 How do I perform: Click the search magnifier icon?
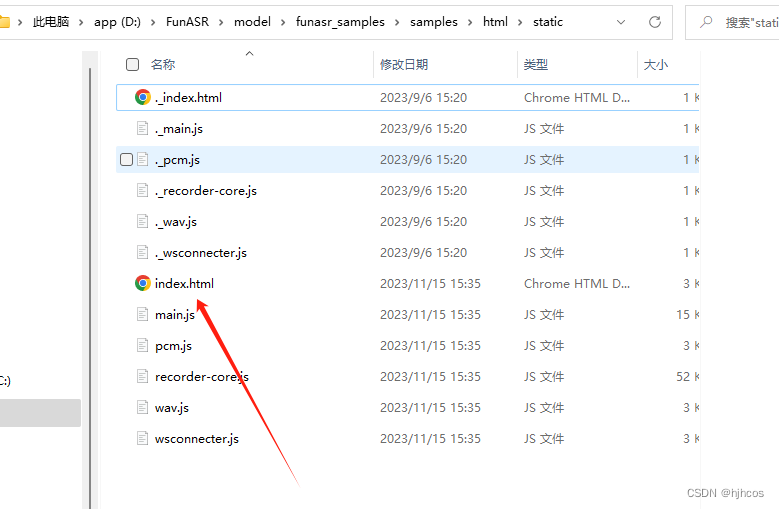click(x=706, y=22)
